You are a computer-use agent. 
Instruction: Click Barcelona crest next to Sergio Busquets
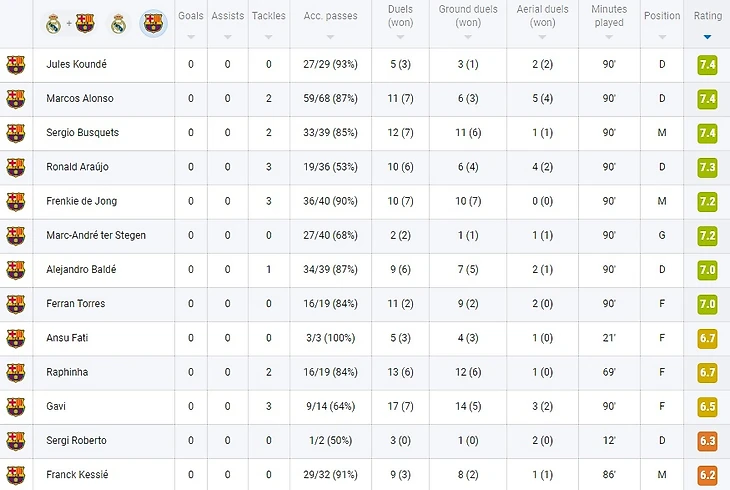[16, 133]
